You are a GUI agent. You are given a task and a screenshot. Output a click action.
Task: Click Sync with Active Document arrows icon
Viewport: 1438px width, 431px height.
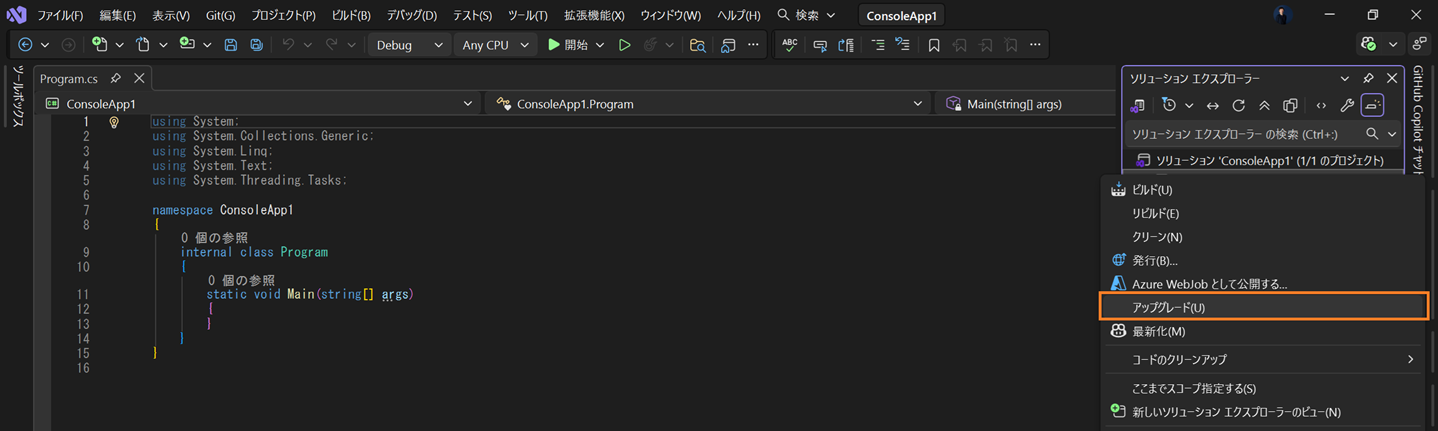(x=1212, y=105)
